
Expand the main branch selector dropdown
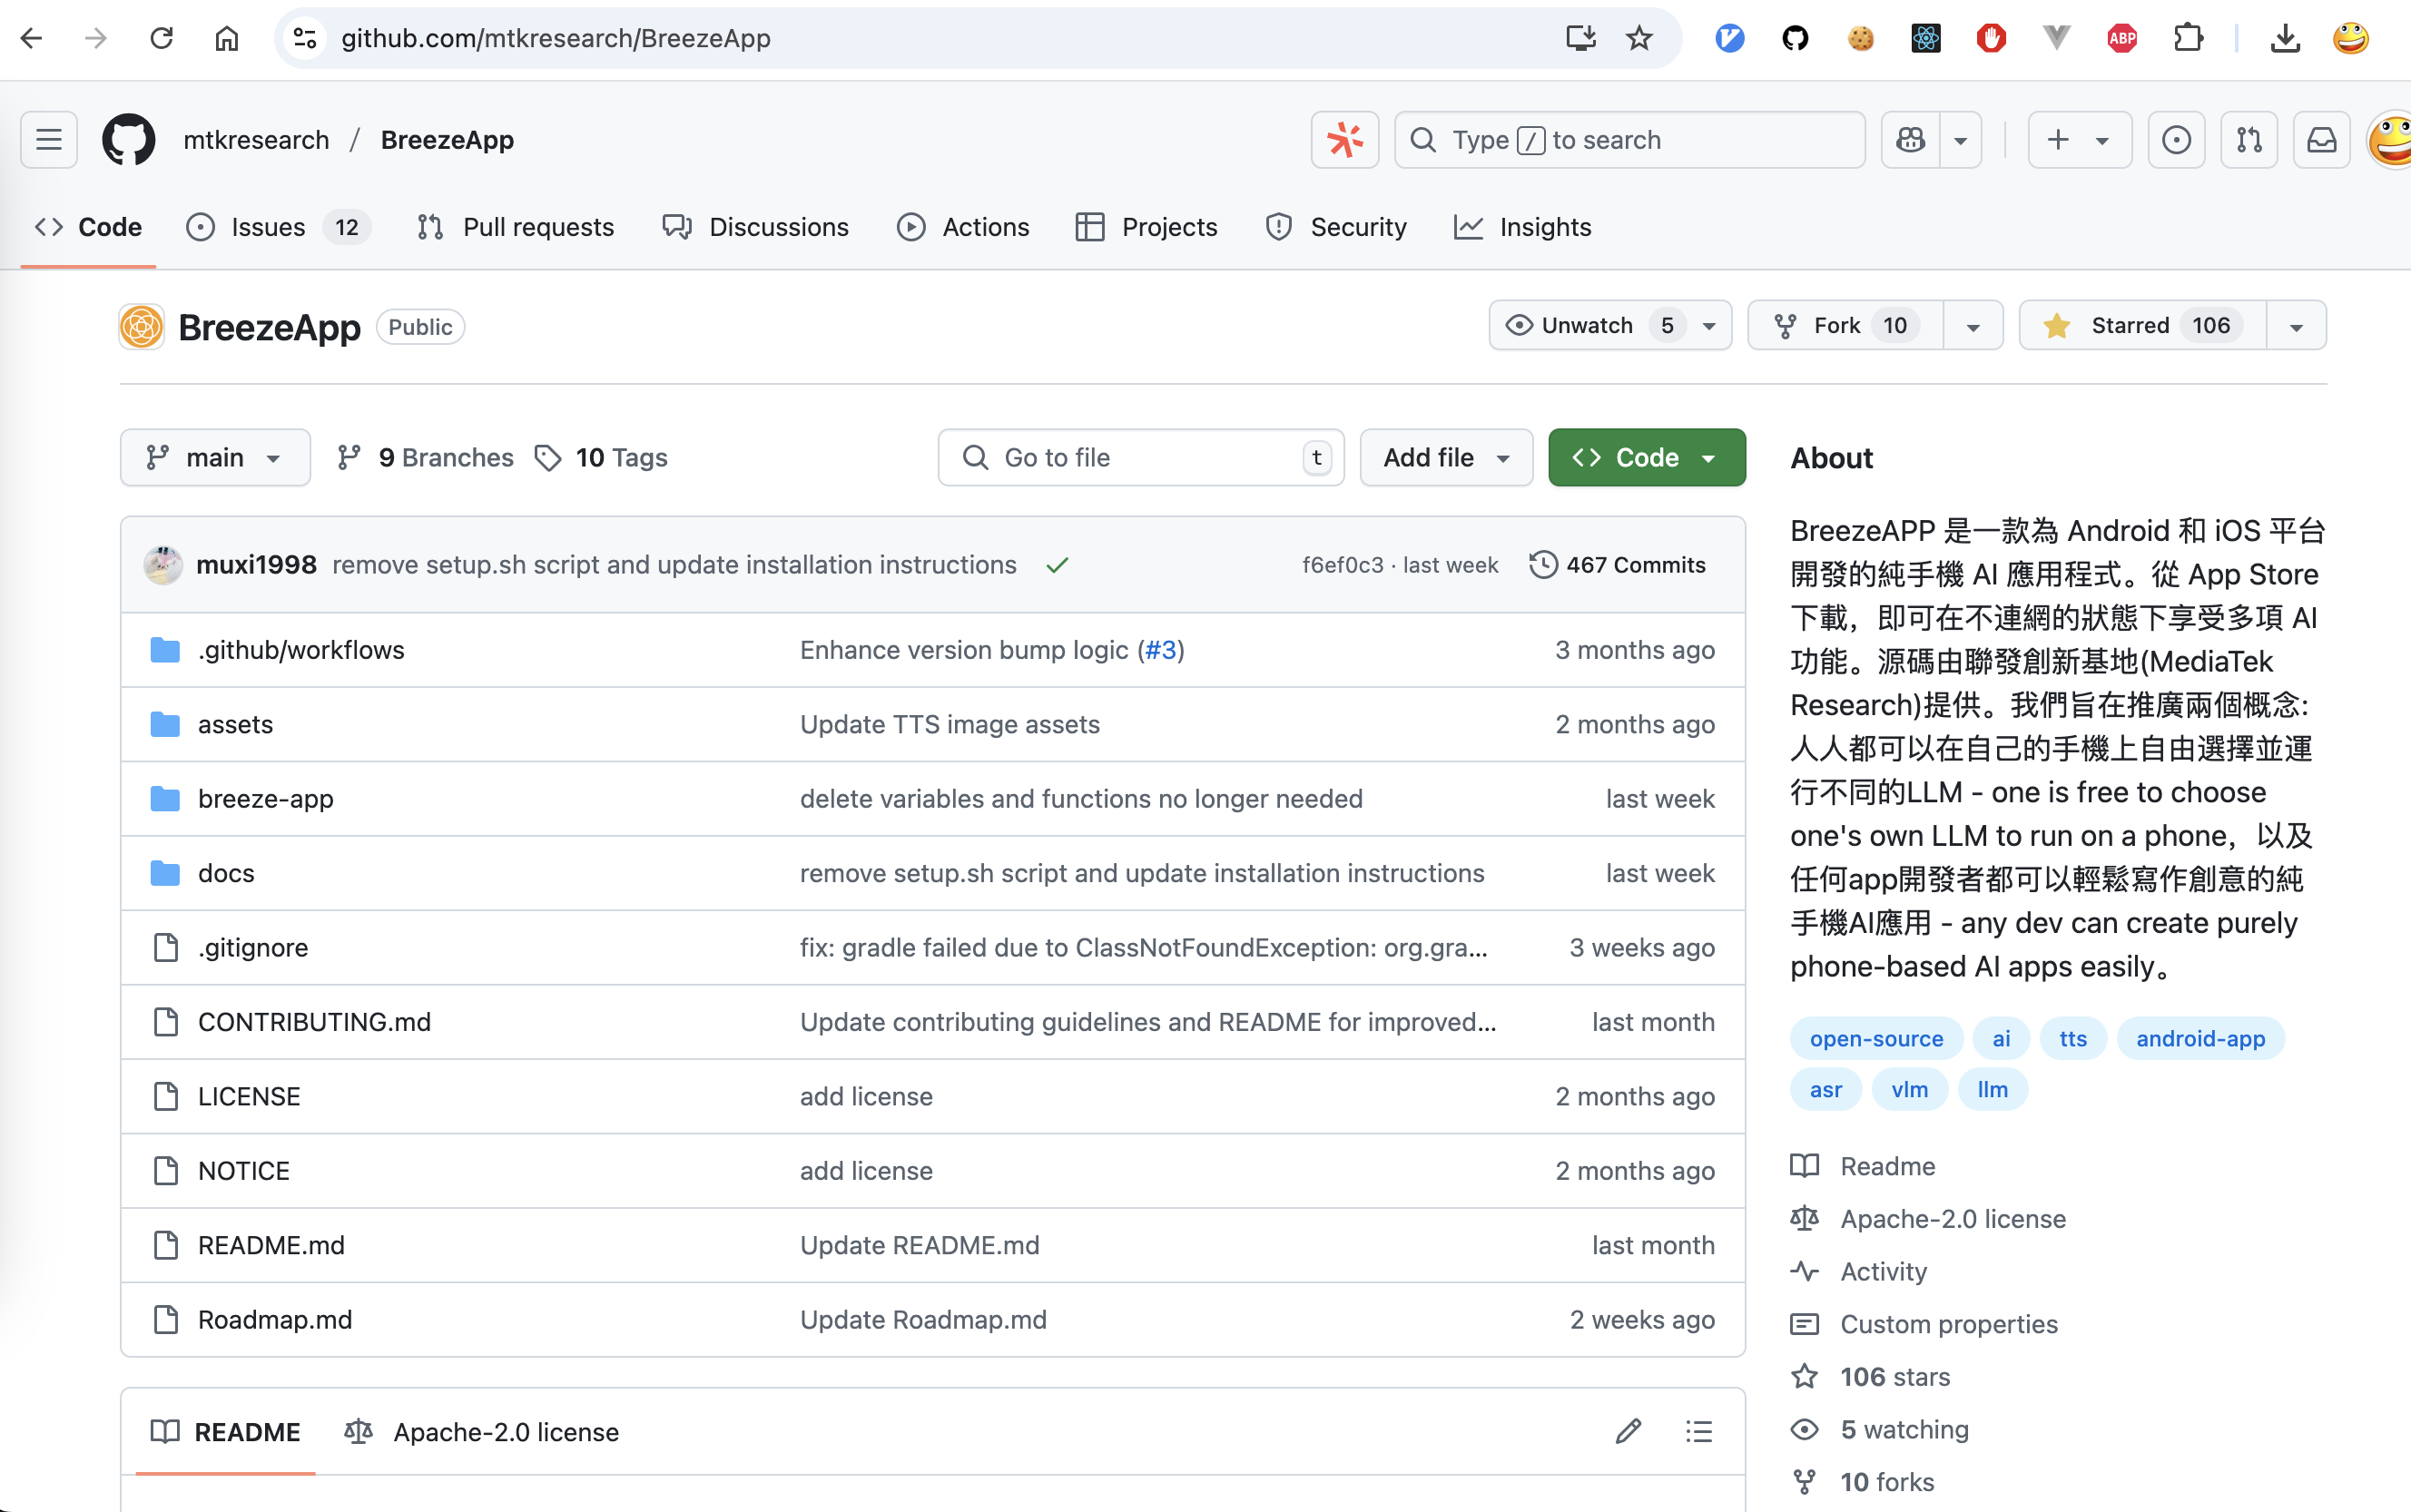(x=215, y=458)
